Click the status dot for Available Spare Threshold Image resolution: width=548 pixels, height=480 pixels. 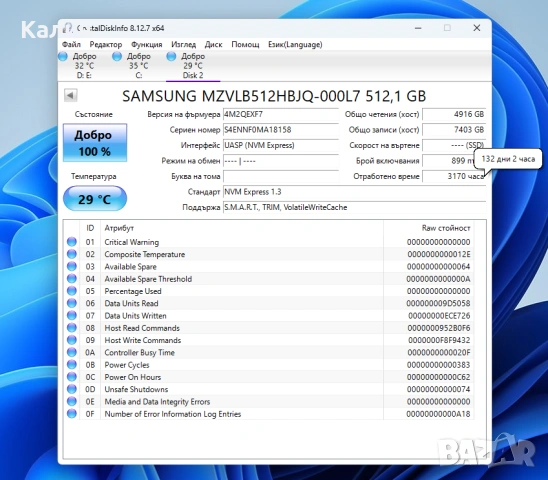coord(72,278)
